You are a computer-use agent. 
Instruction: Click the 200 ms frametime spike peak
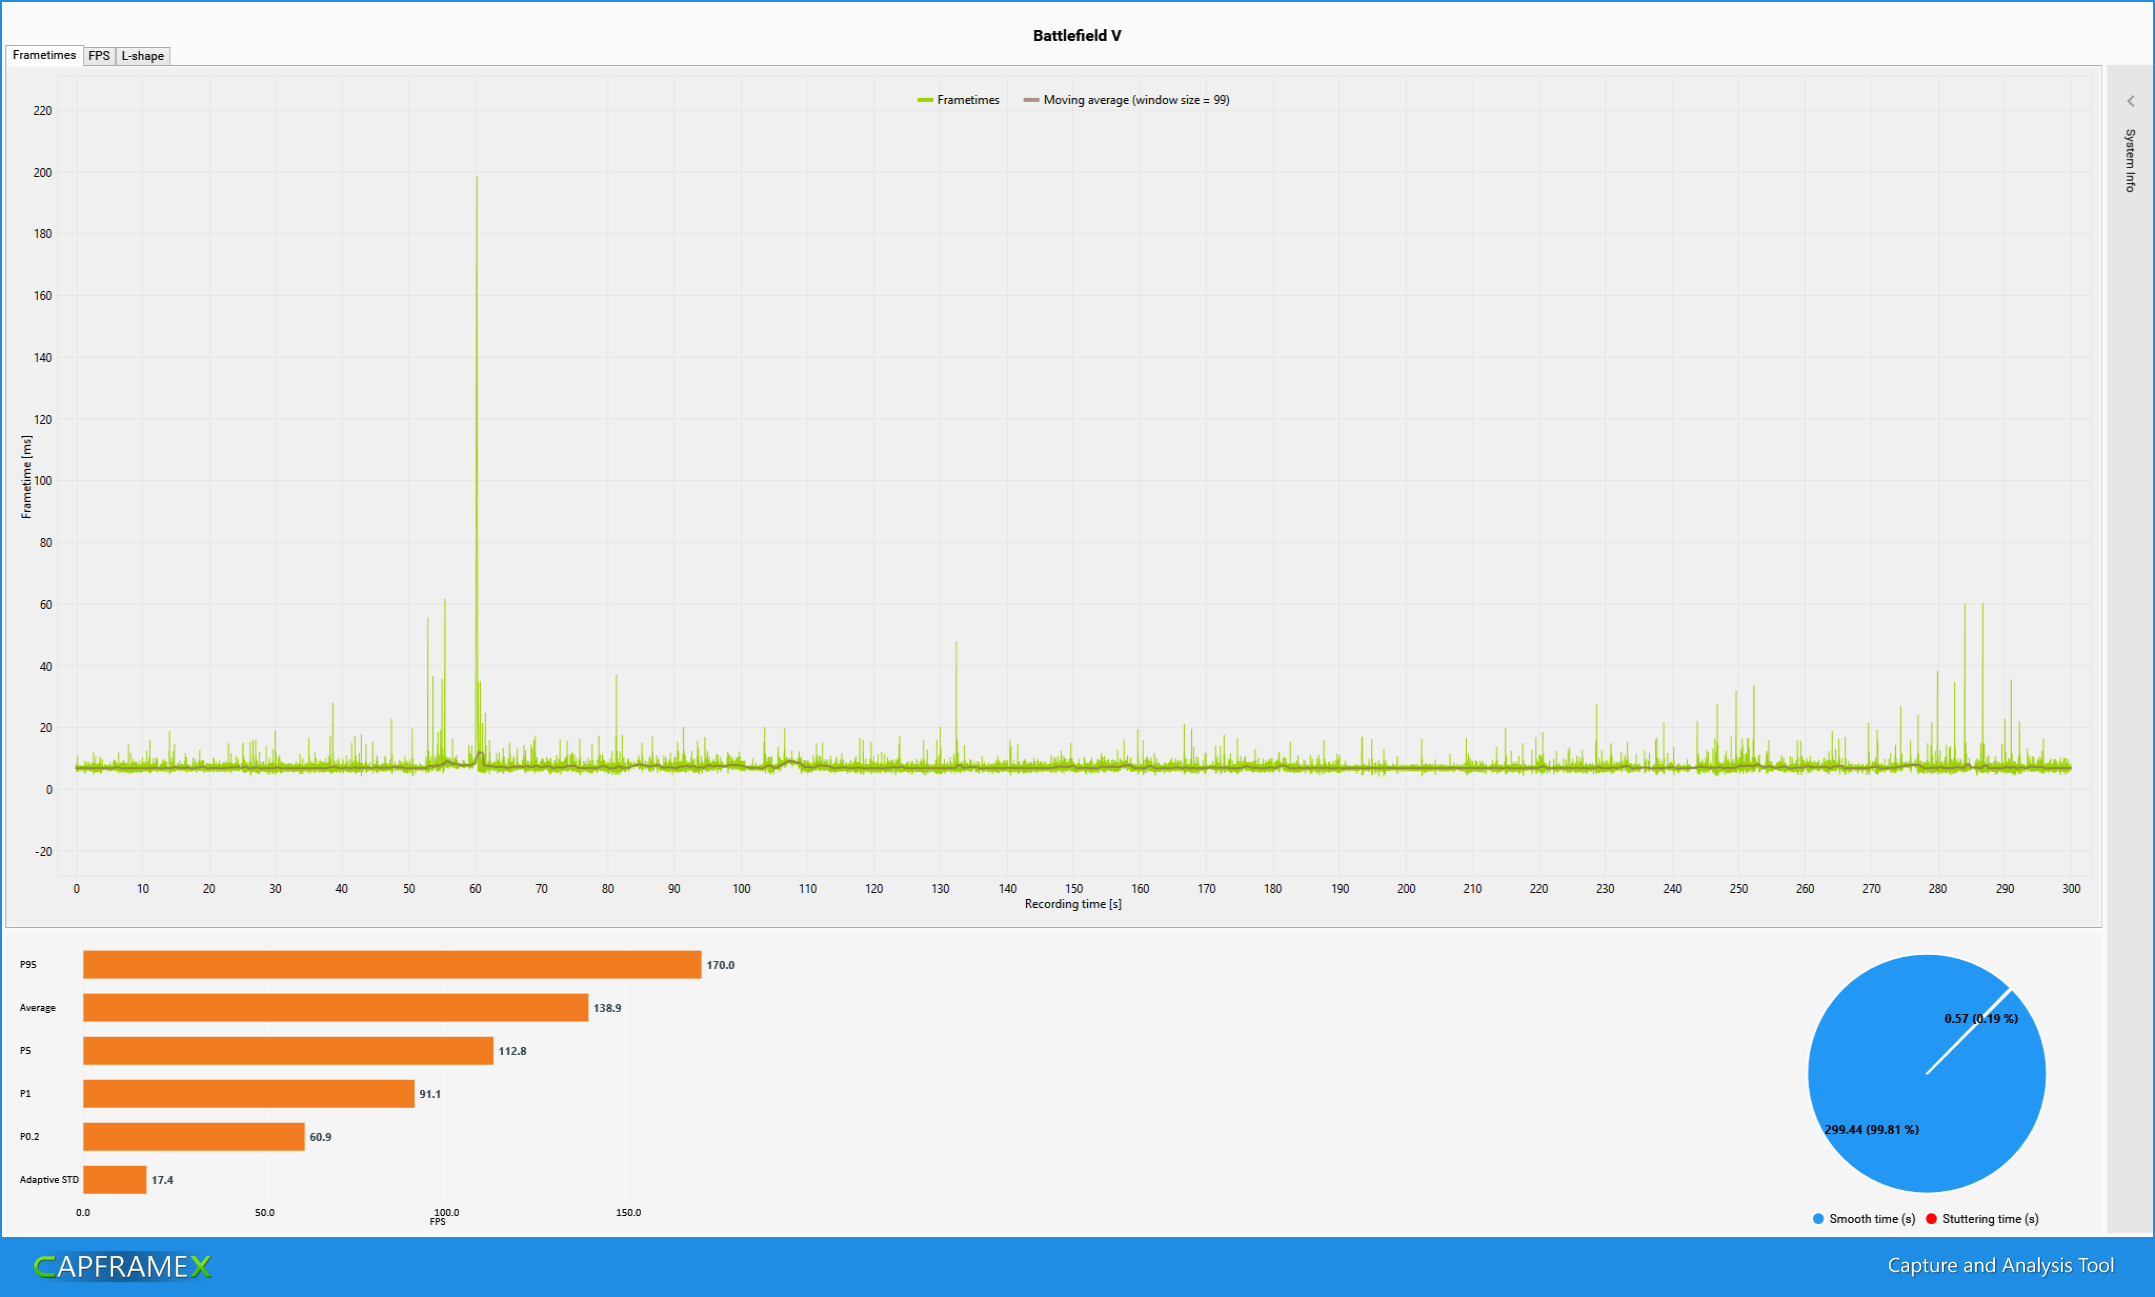(476, 179)
